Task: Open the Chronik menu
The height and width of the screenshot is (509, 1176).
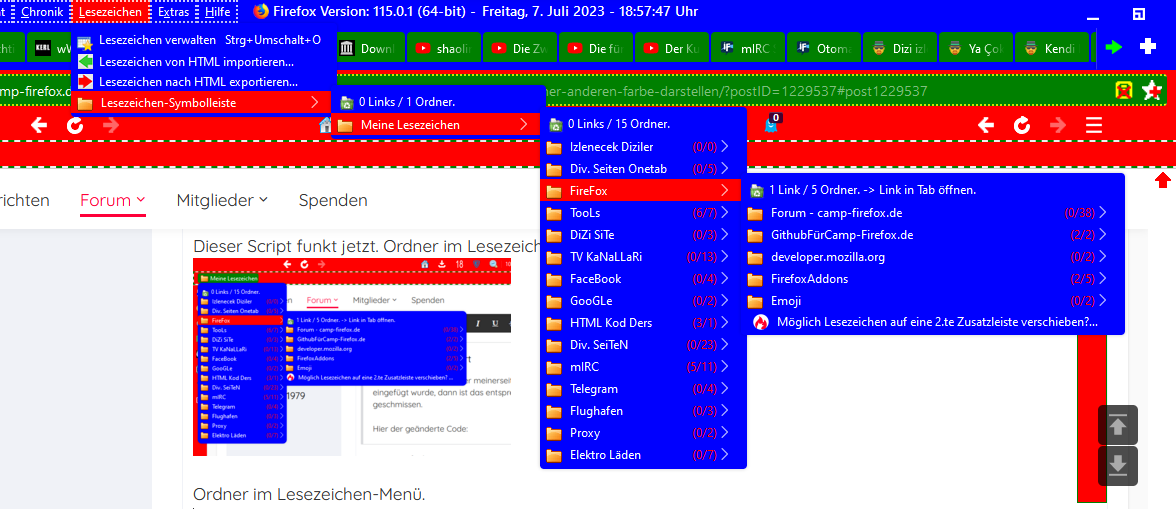Action: click(x=42, y=12)
